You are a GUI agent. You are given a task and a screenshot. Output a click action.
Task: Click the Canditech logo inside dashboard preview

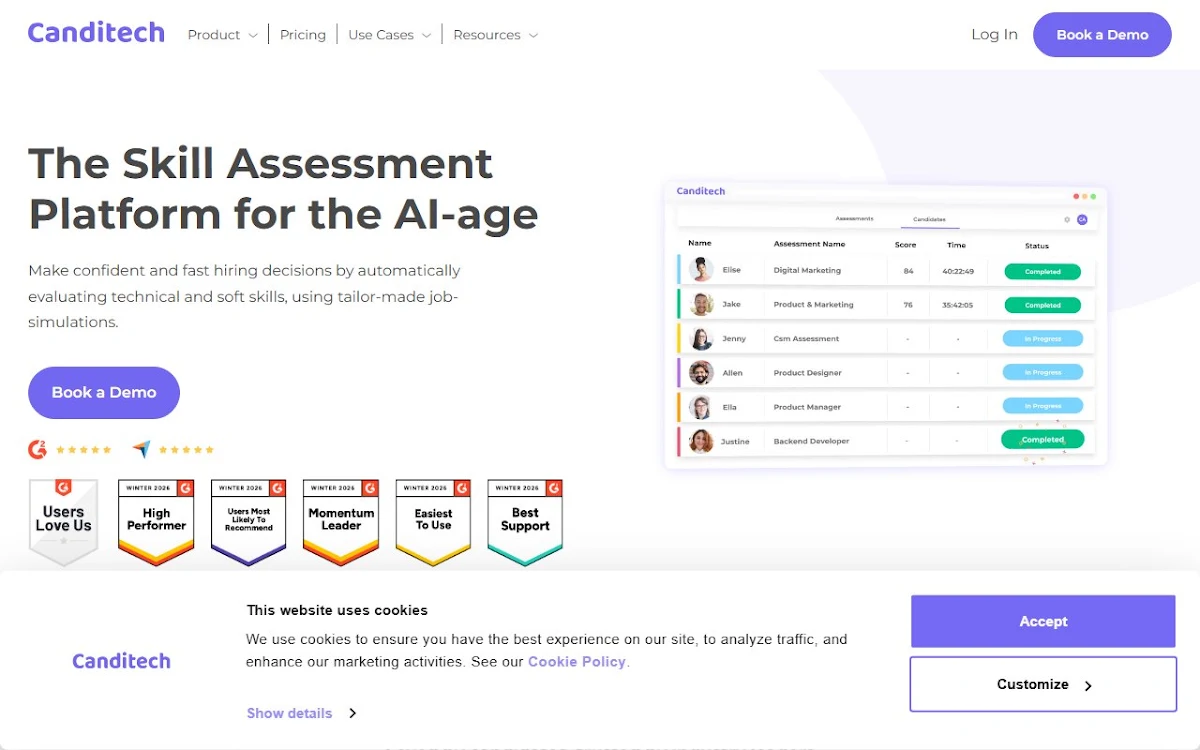(700, 191)
